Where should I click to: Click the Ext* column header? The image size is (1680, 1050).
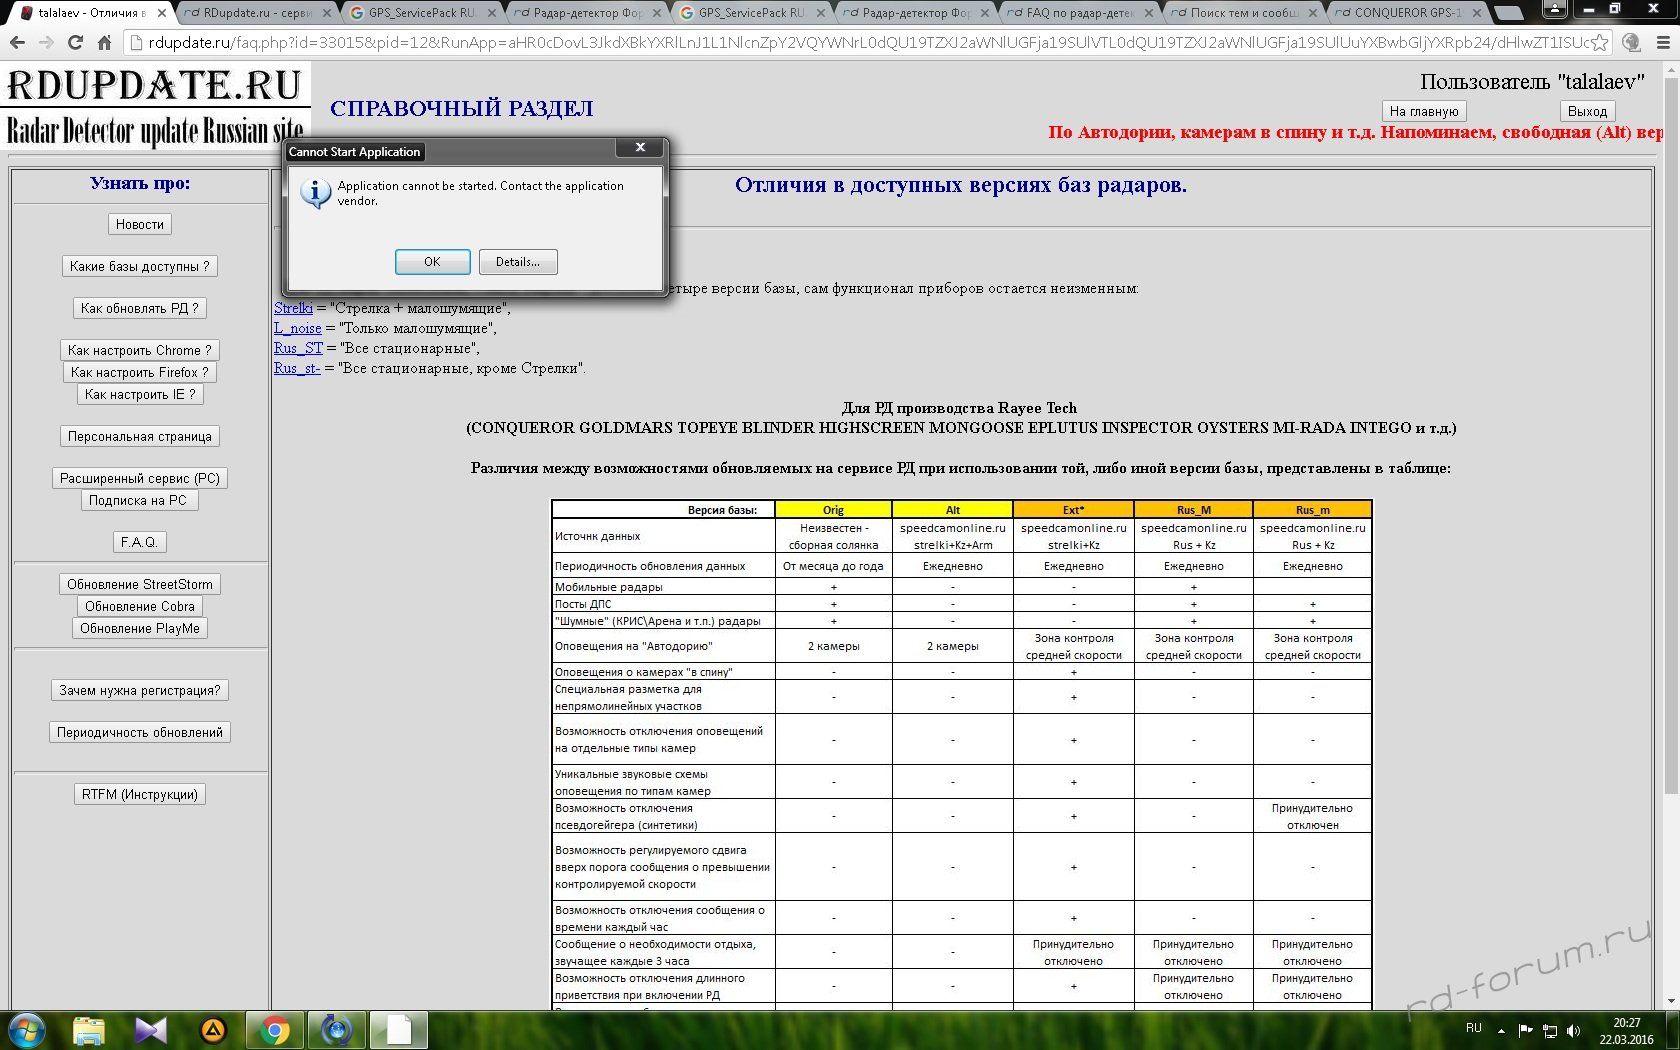tap(1073, 510)
